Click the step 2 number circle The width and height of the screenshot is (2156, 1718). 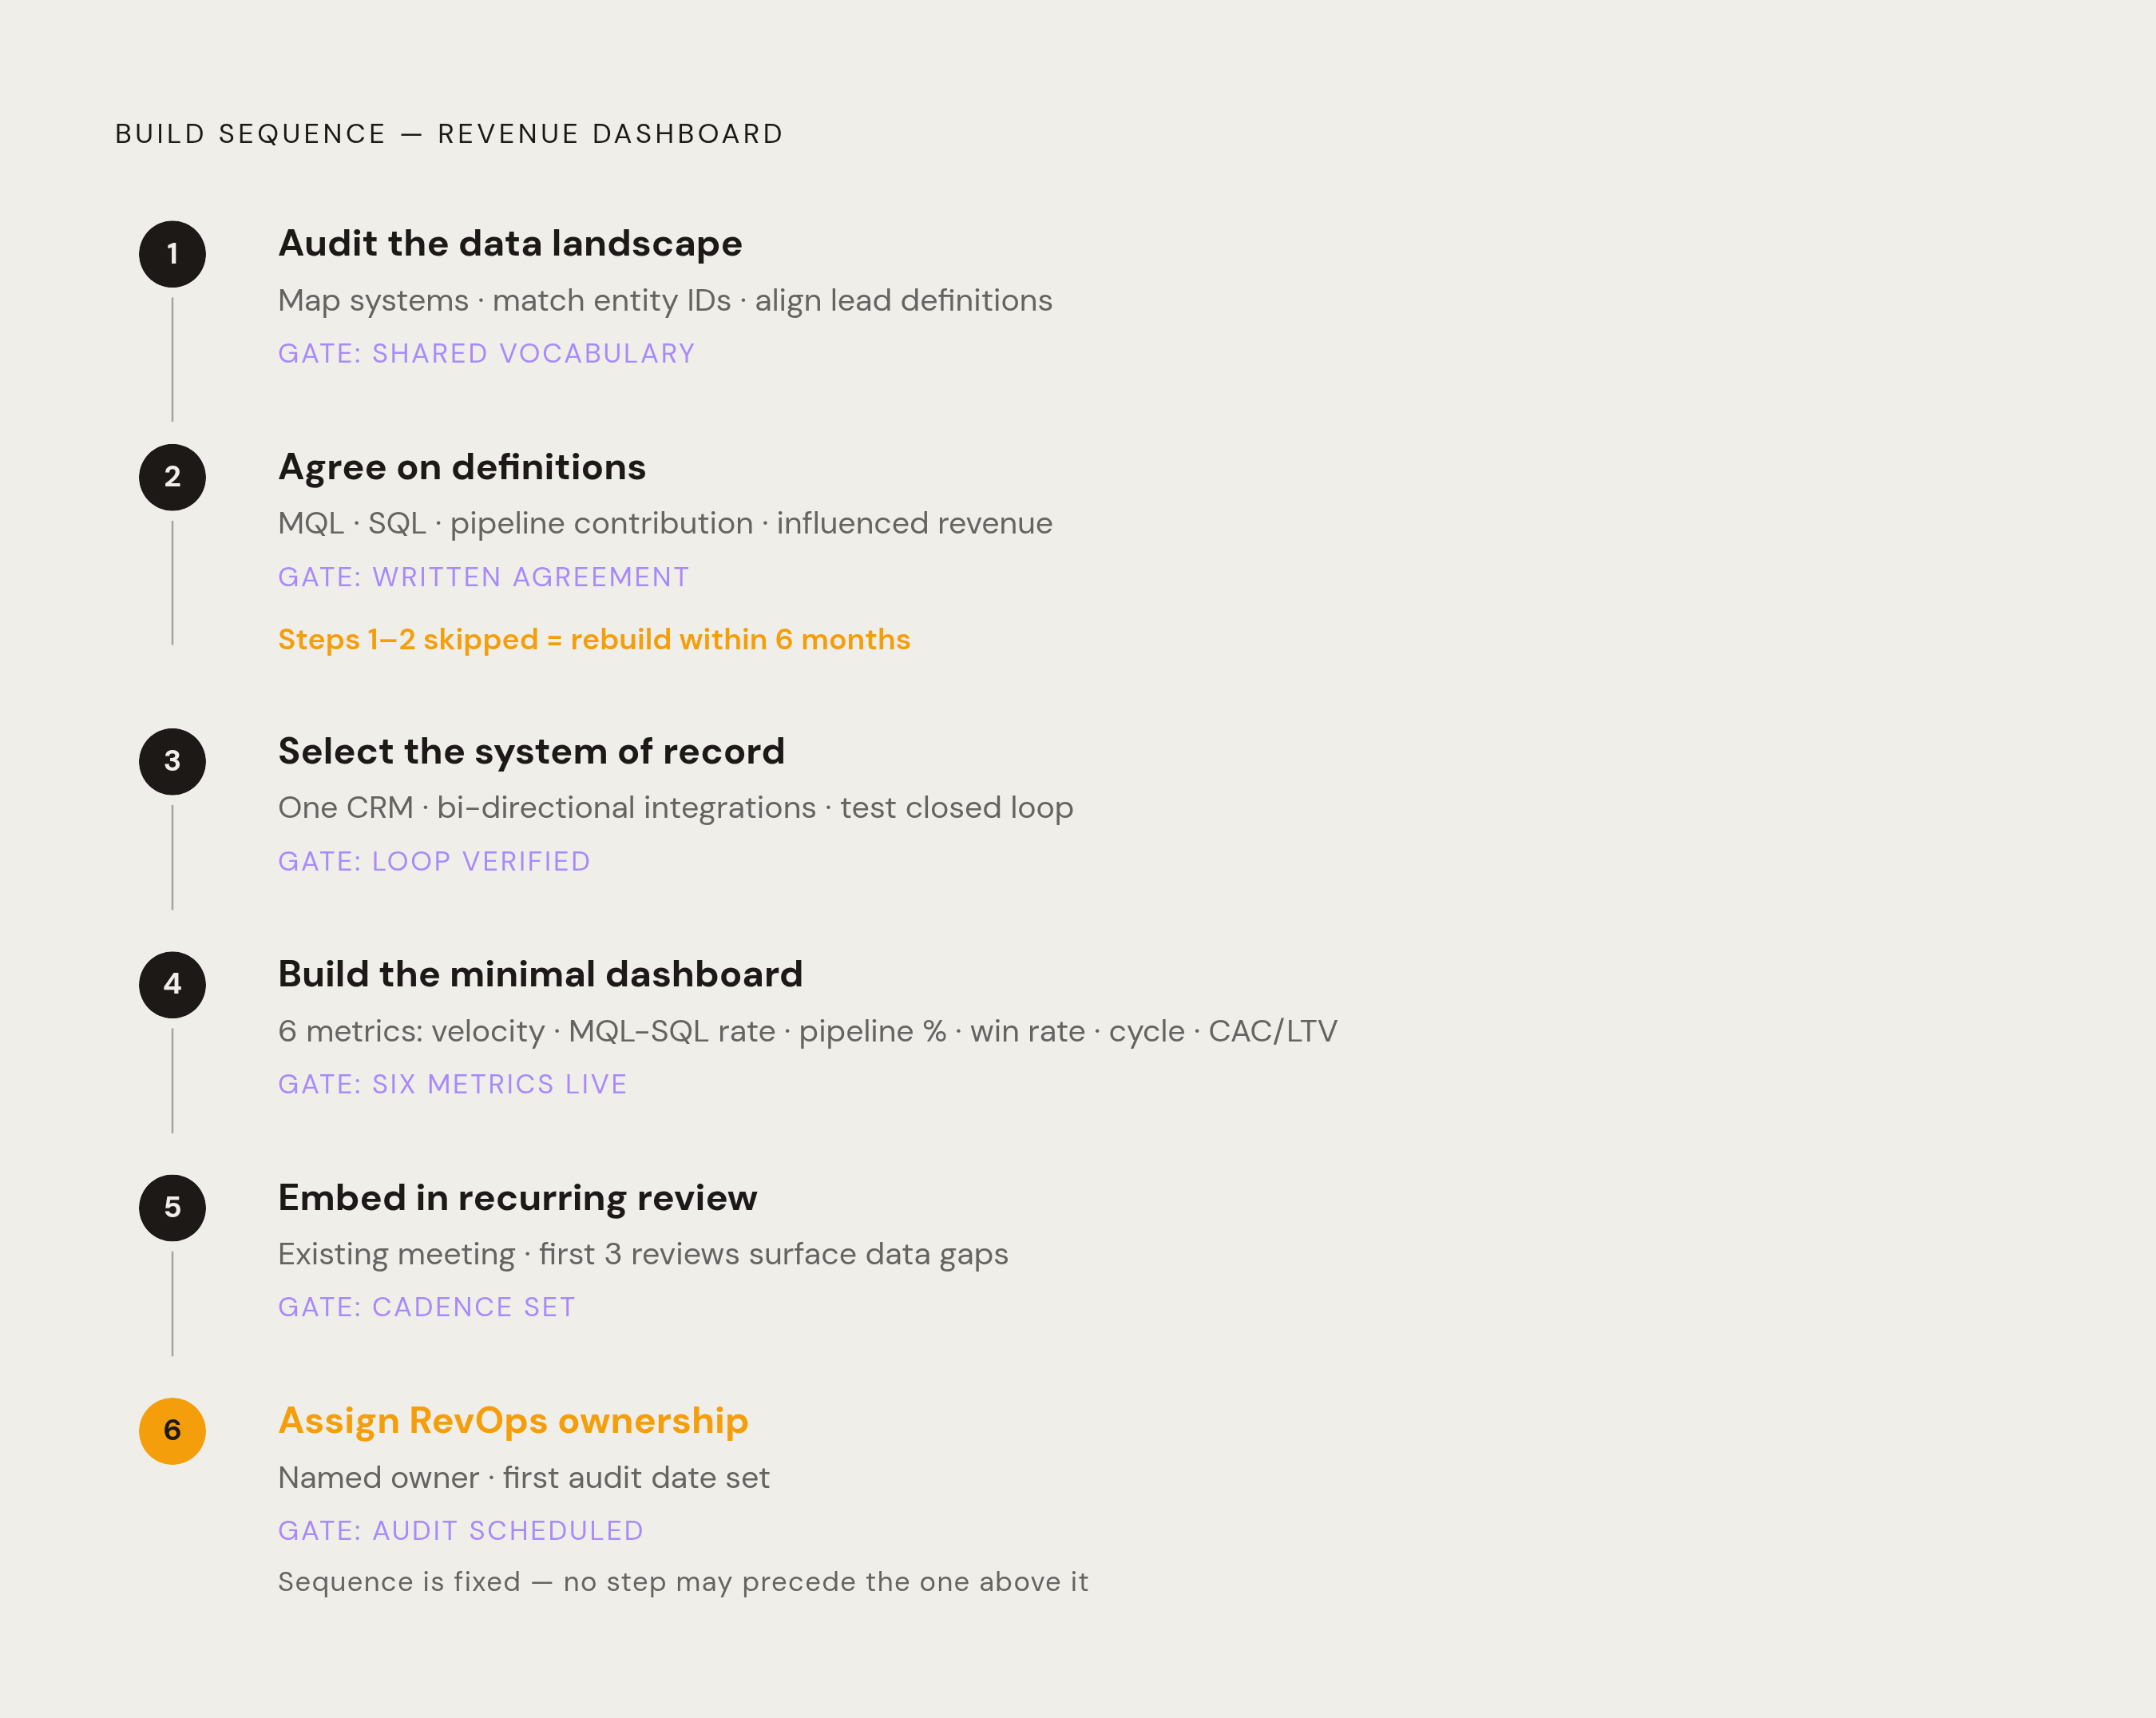coord(172,477)
